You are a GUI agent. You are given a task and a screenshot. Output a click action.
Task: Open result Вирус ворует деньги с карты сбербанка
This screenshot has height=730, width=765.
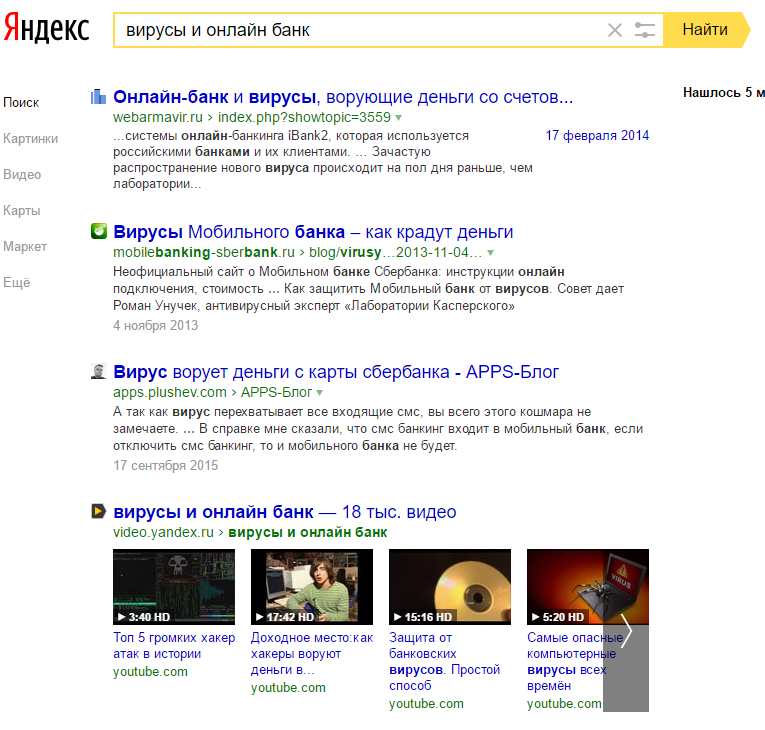[x=336, y=372]
